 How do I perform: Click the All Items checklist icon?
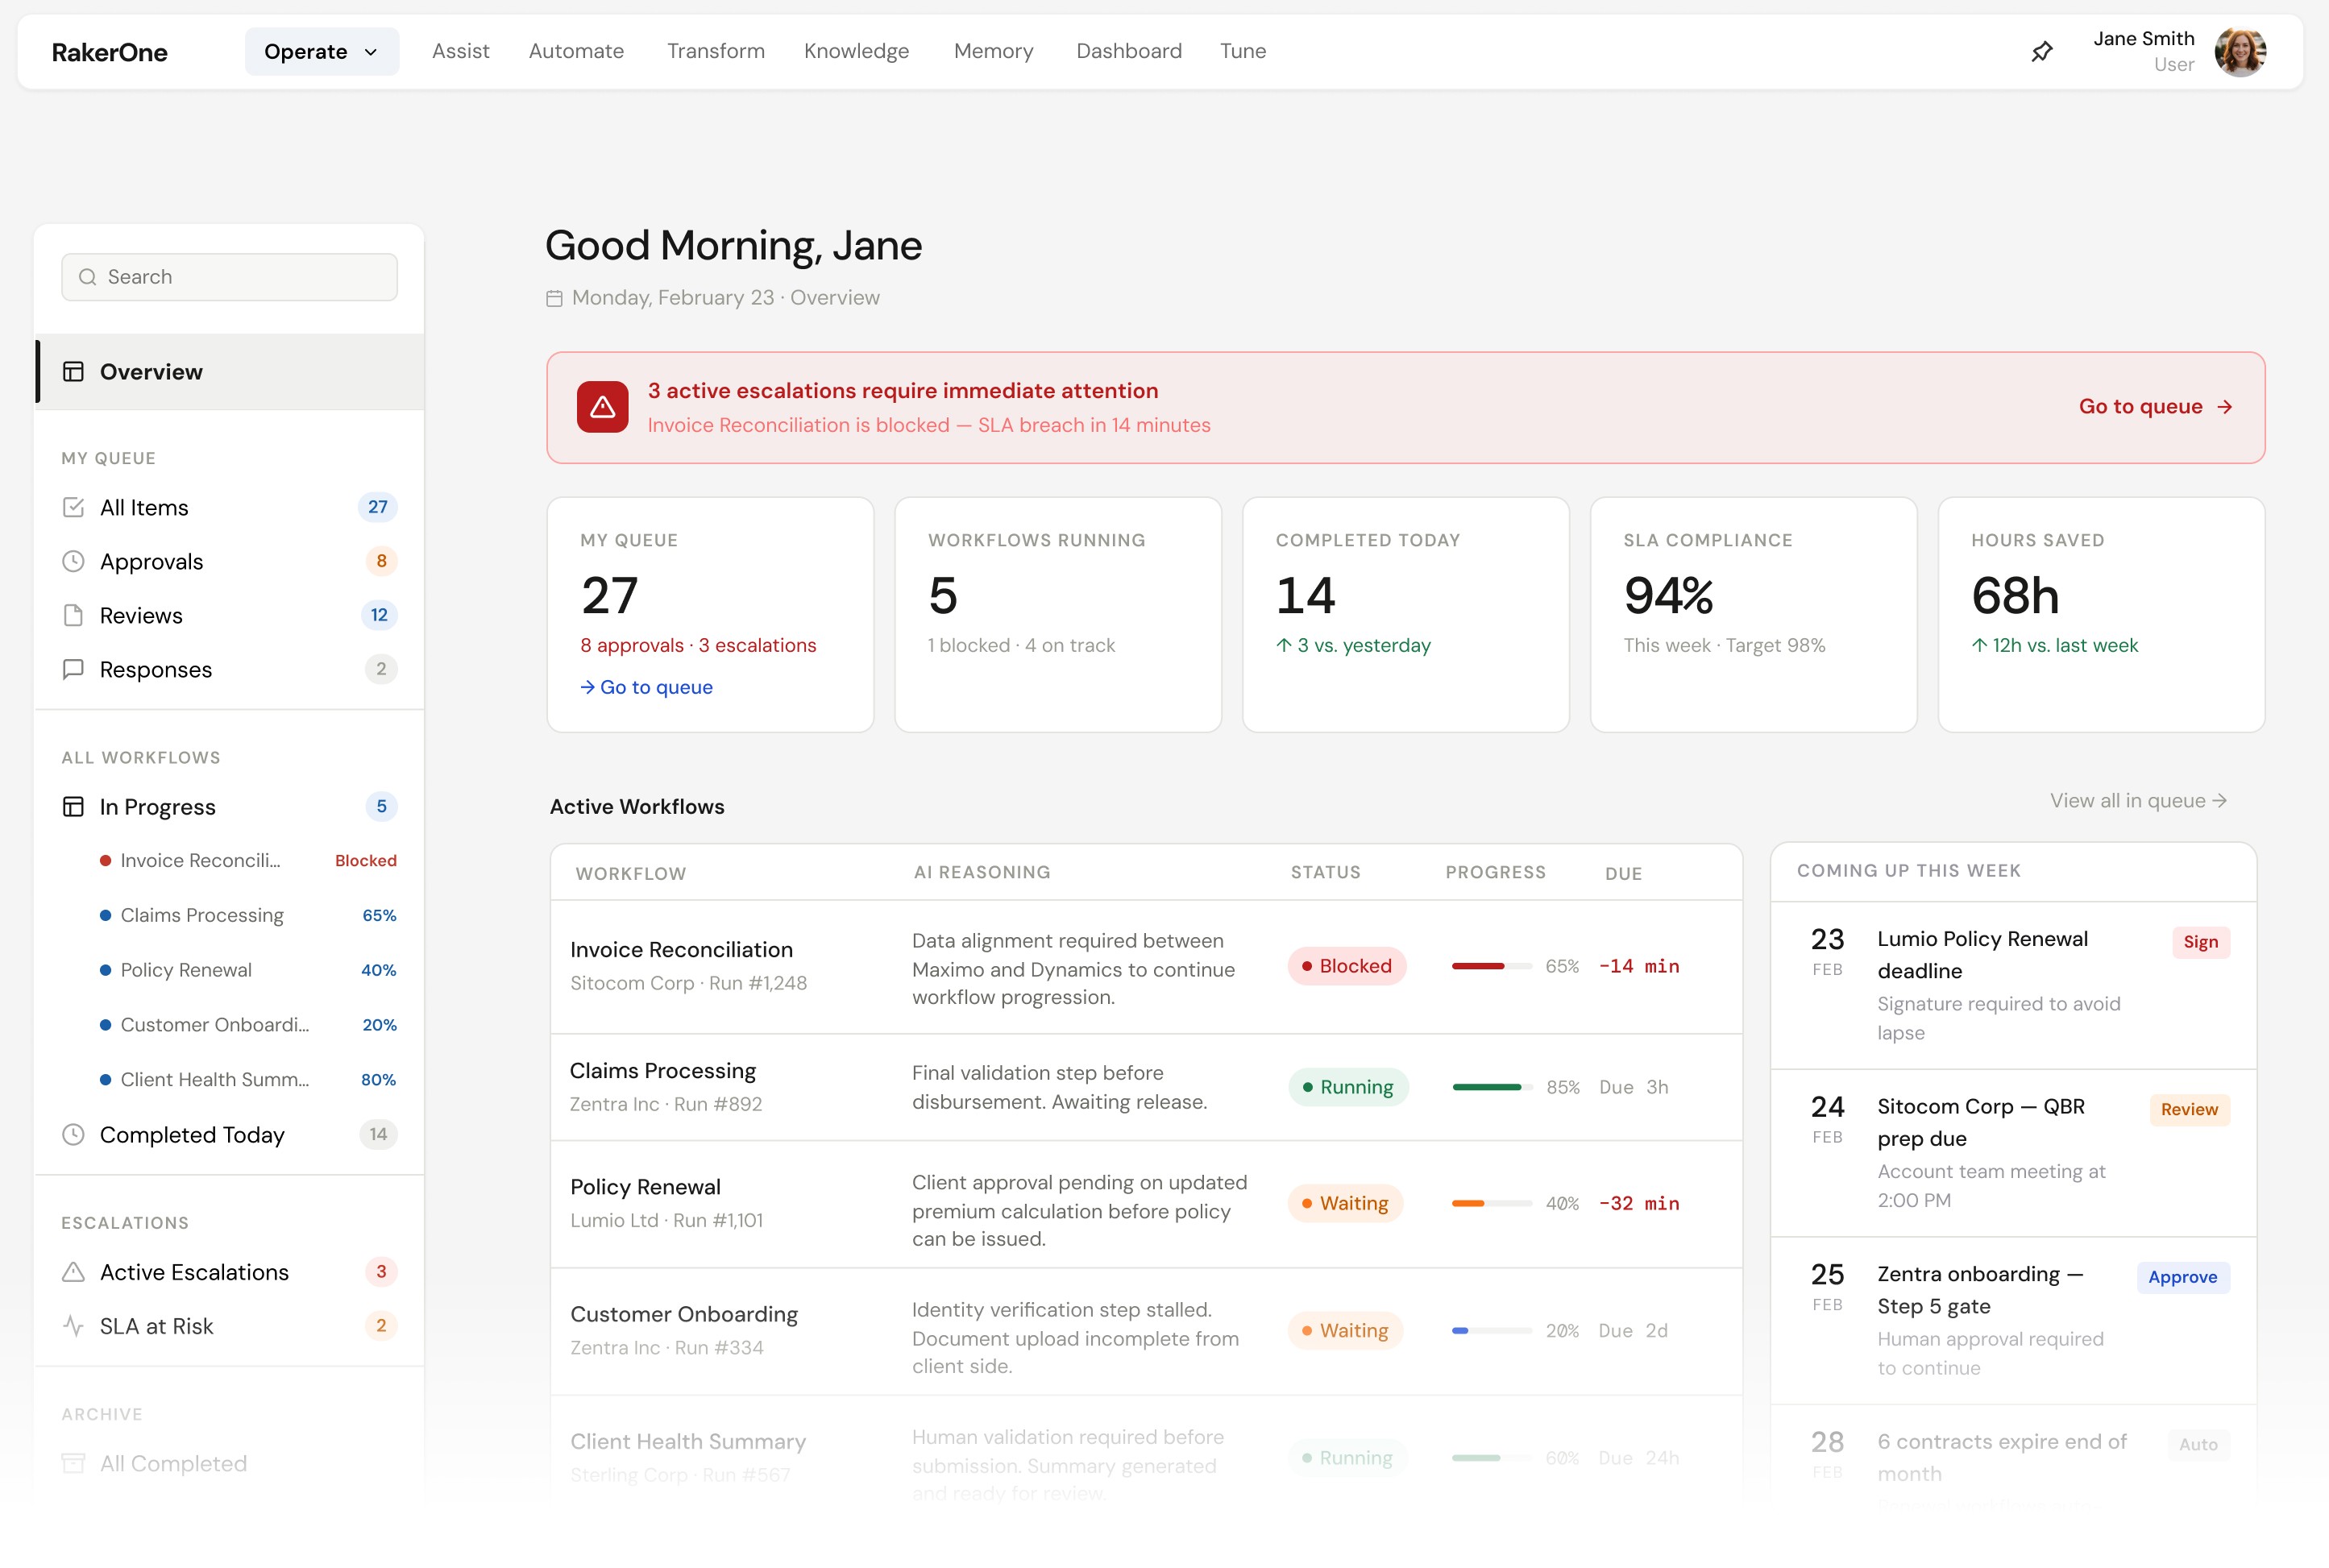(73, 507)
